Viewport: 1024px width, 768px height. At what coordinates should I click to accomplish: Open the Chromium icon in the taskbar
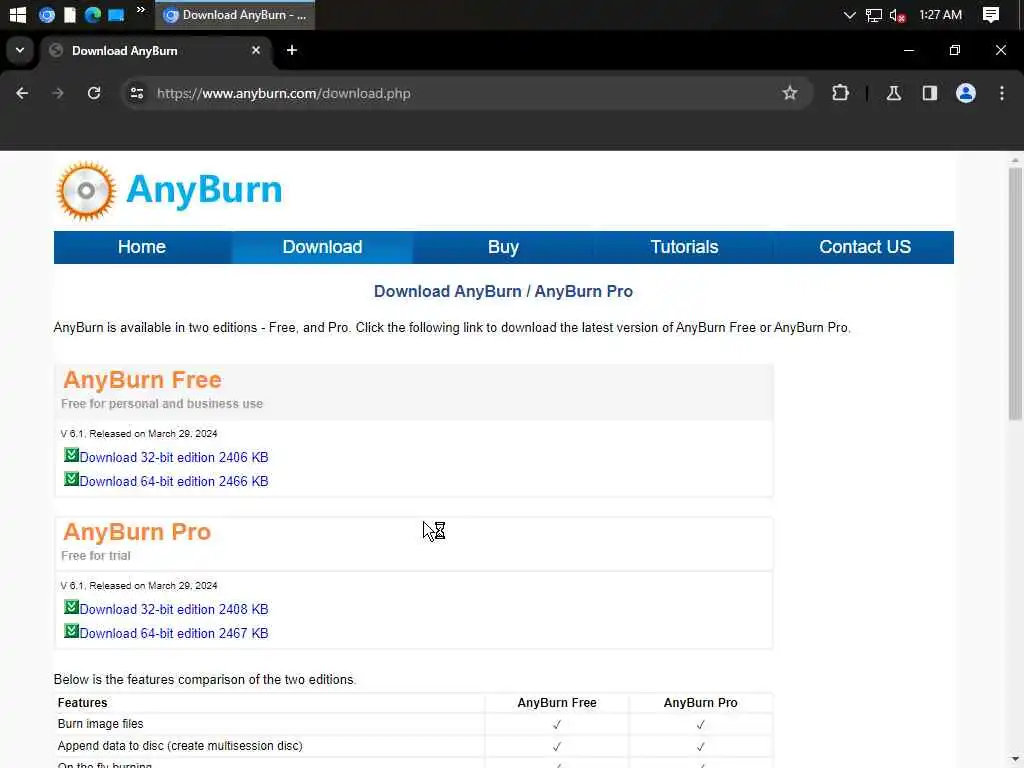coord(46,14)
